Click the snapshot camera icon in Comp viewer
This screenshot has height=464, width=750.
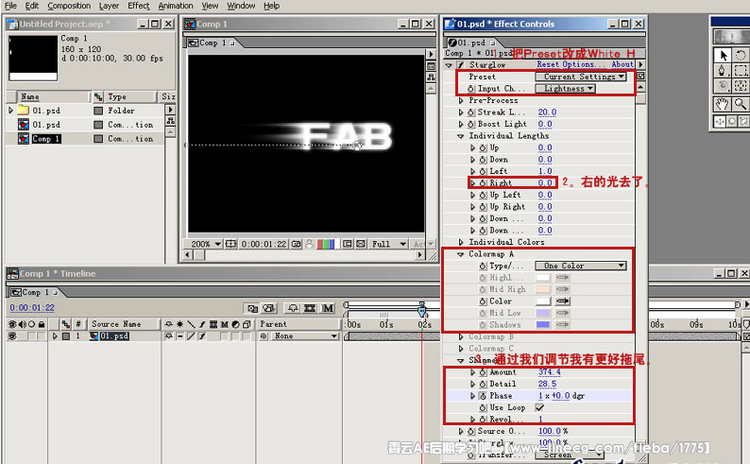click(x=296, y=244)
